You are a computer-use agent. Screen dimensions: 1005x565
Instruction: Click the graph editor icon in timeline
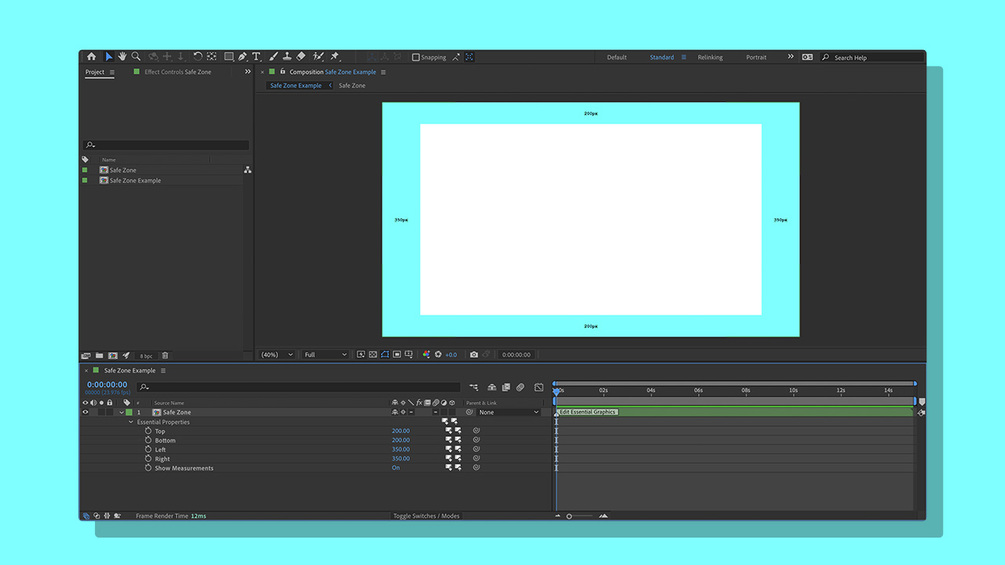tap(539, 387)
